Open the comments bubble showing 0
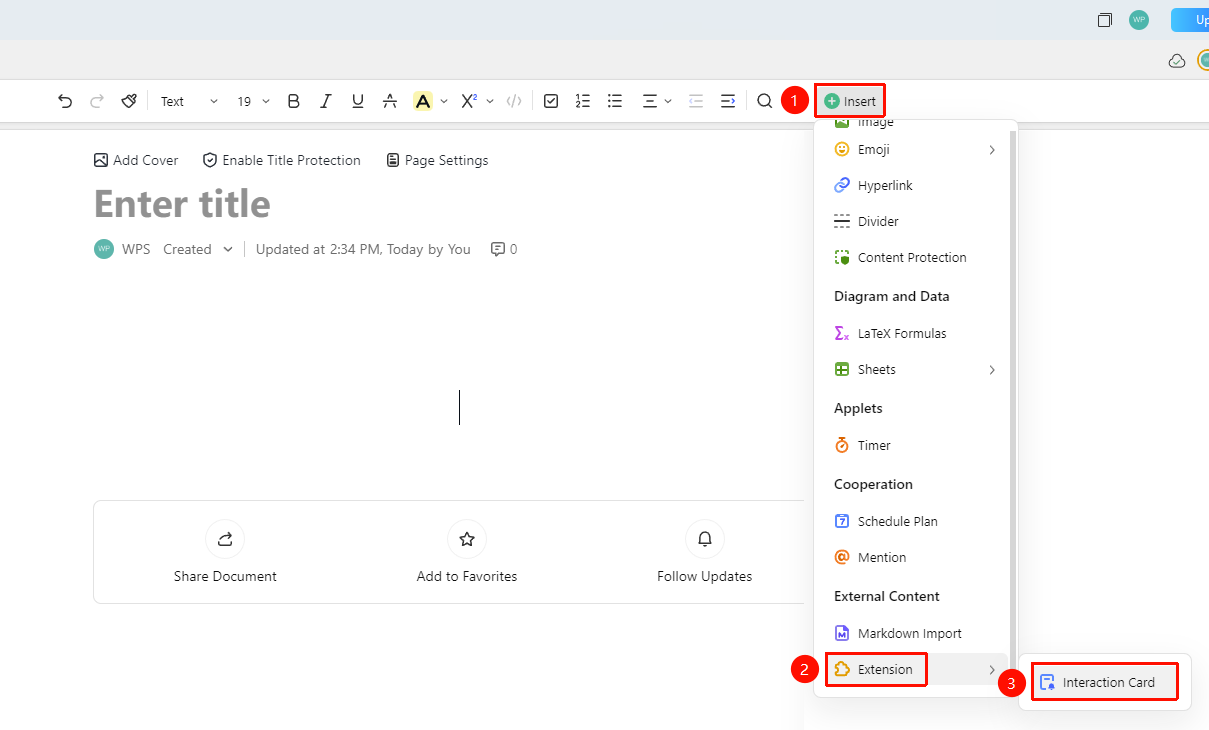The image size is (1209, 730). pos(504,249)
